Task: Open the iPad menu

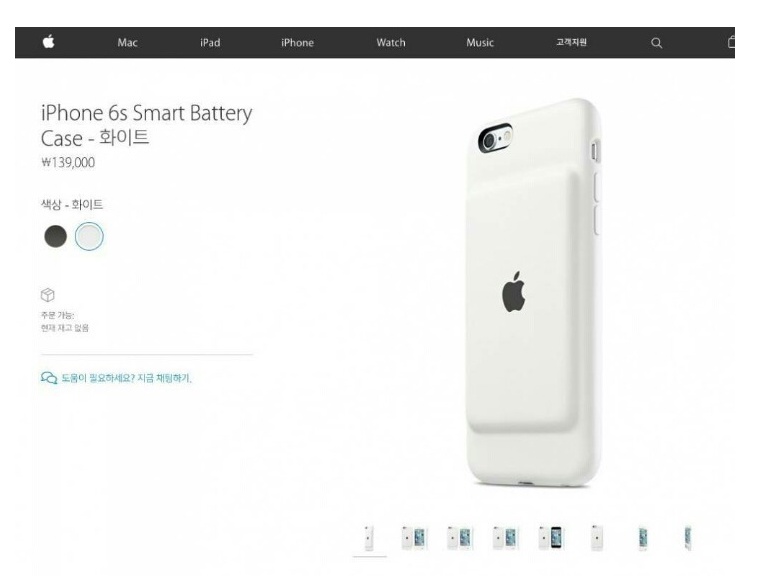Action: click(x=210, y=43)
